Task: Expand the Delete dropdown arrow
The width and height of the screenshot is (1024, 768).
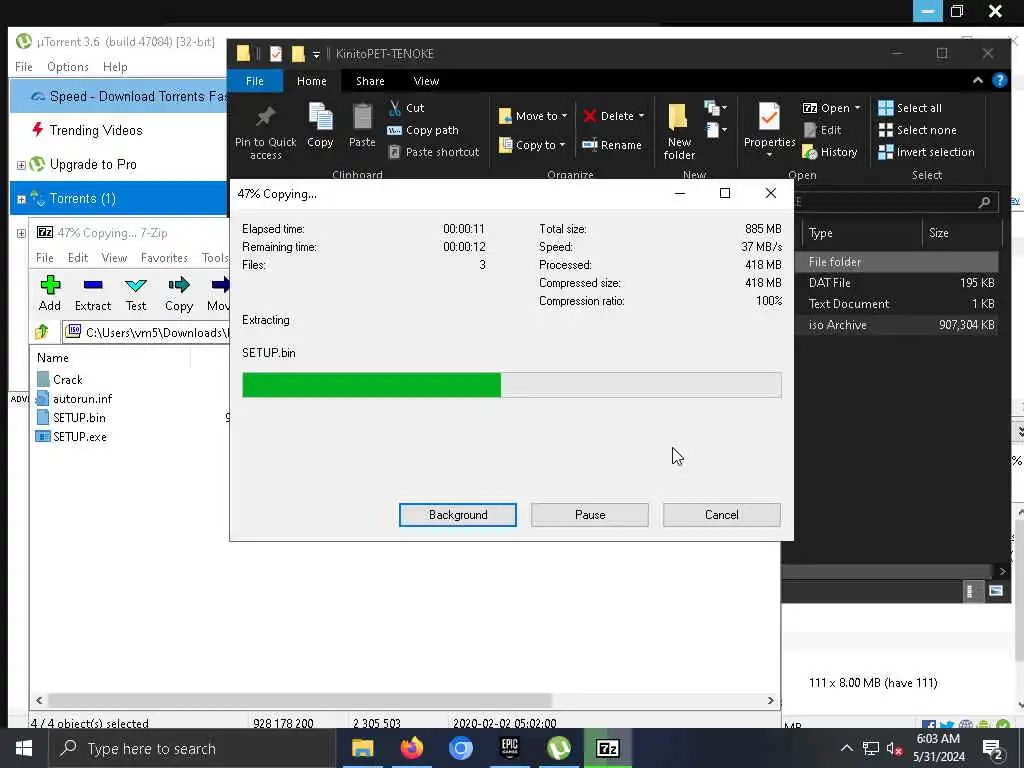Action: tap(641, 116)
